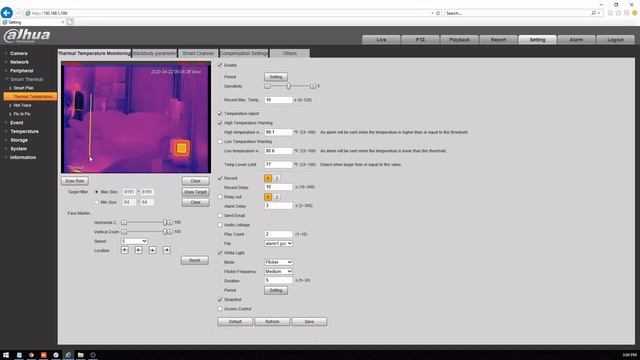Viewport: 640px width, 360px height.
Task: Click the Default button
Action: click(x=235, y=322)
